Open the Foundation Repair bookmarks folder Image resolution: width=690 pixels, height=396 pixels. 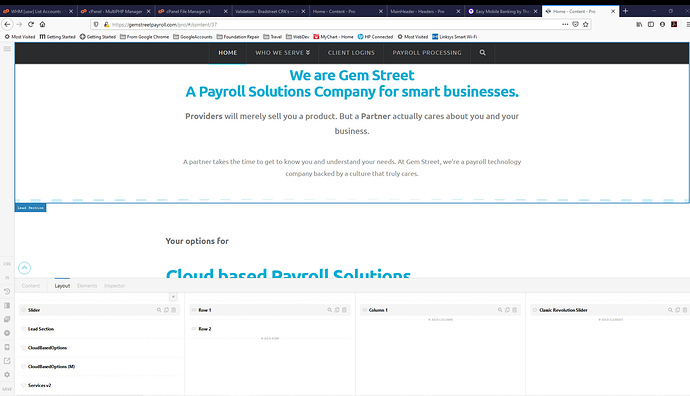coord(238,37)
